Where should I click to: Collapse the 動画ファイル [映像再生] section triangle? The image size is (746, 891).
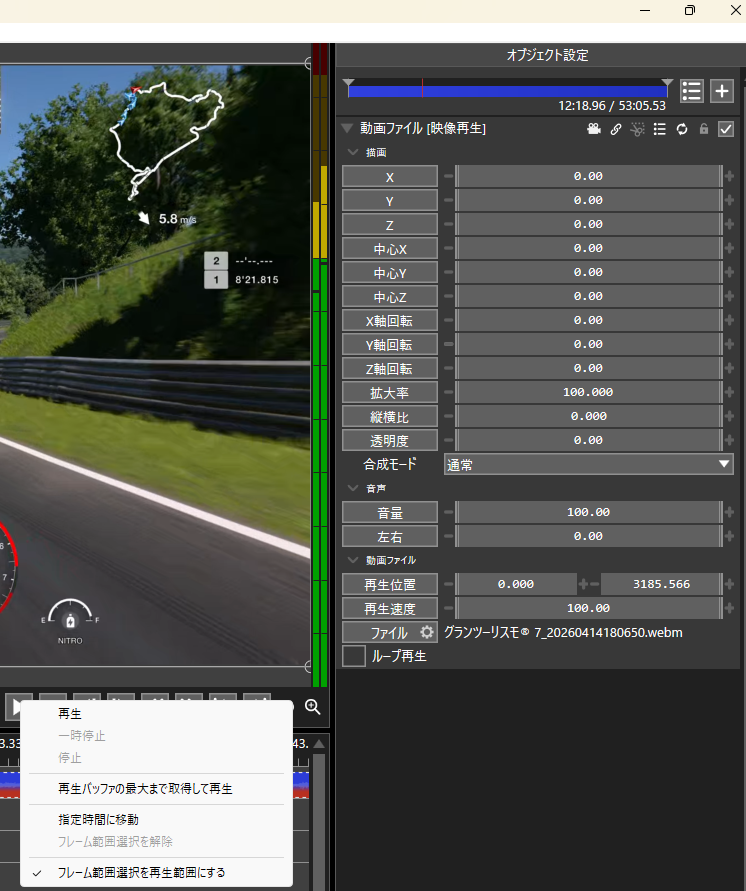[x=347, y=128]
